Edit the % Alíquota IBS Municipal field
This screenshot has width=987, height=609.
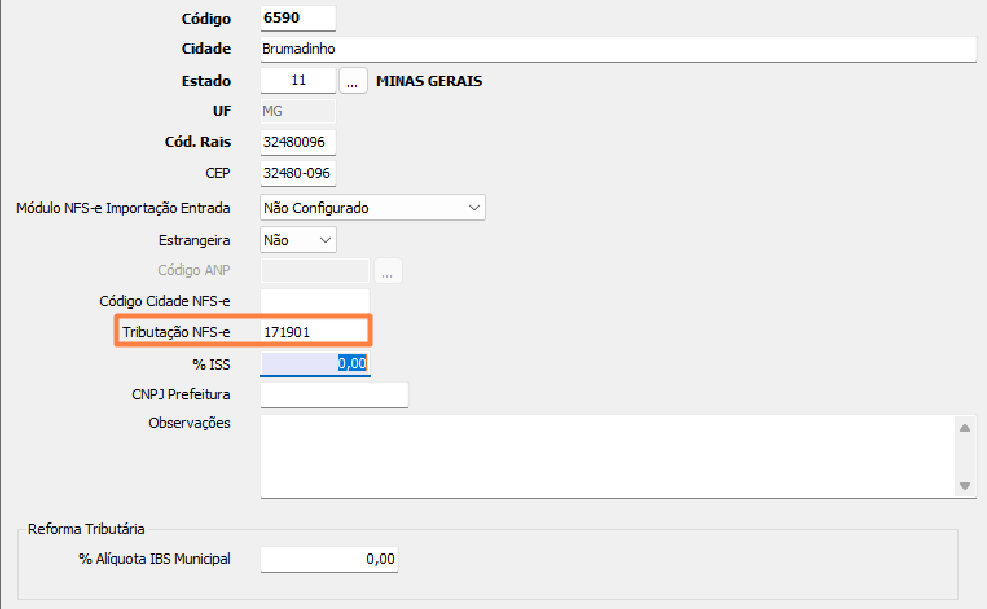point(329,559)
